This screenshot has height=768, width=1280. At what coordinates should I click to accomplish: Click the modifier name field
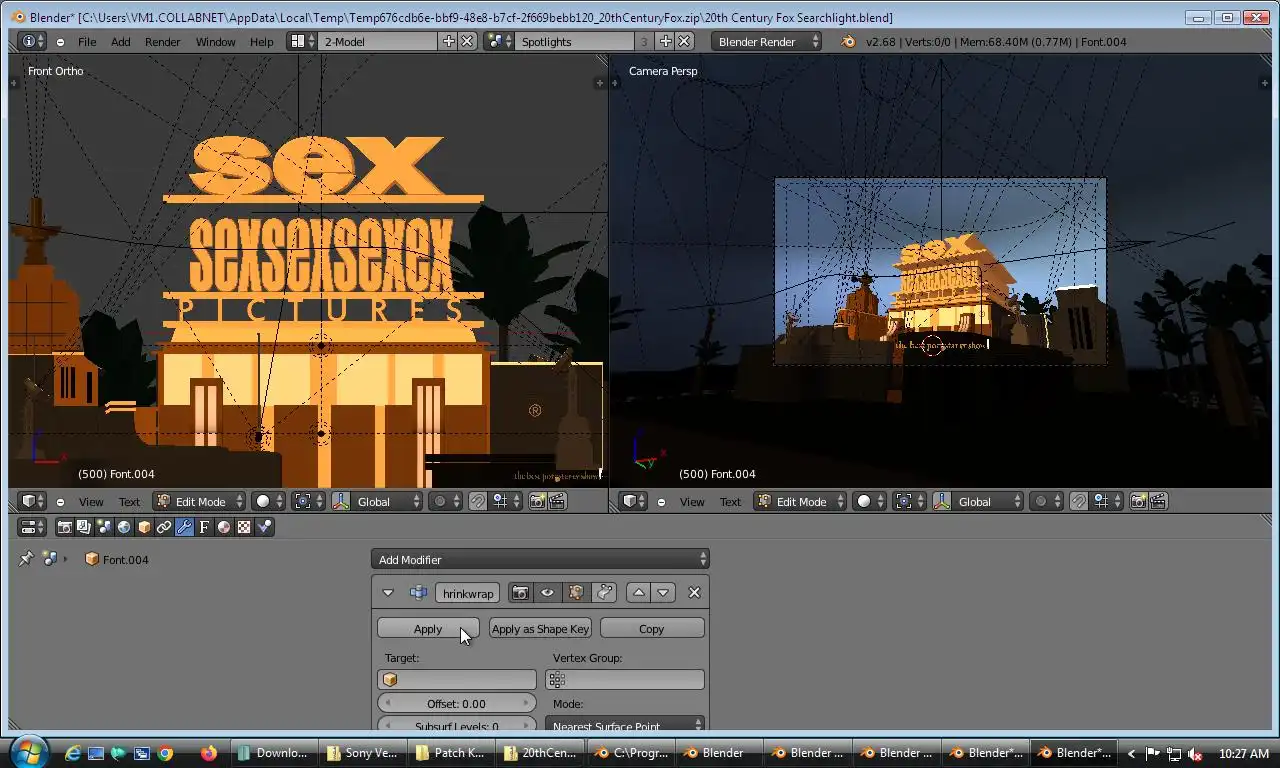[x=467, y=593]
